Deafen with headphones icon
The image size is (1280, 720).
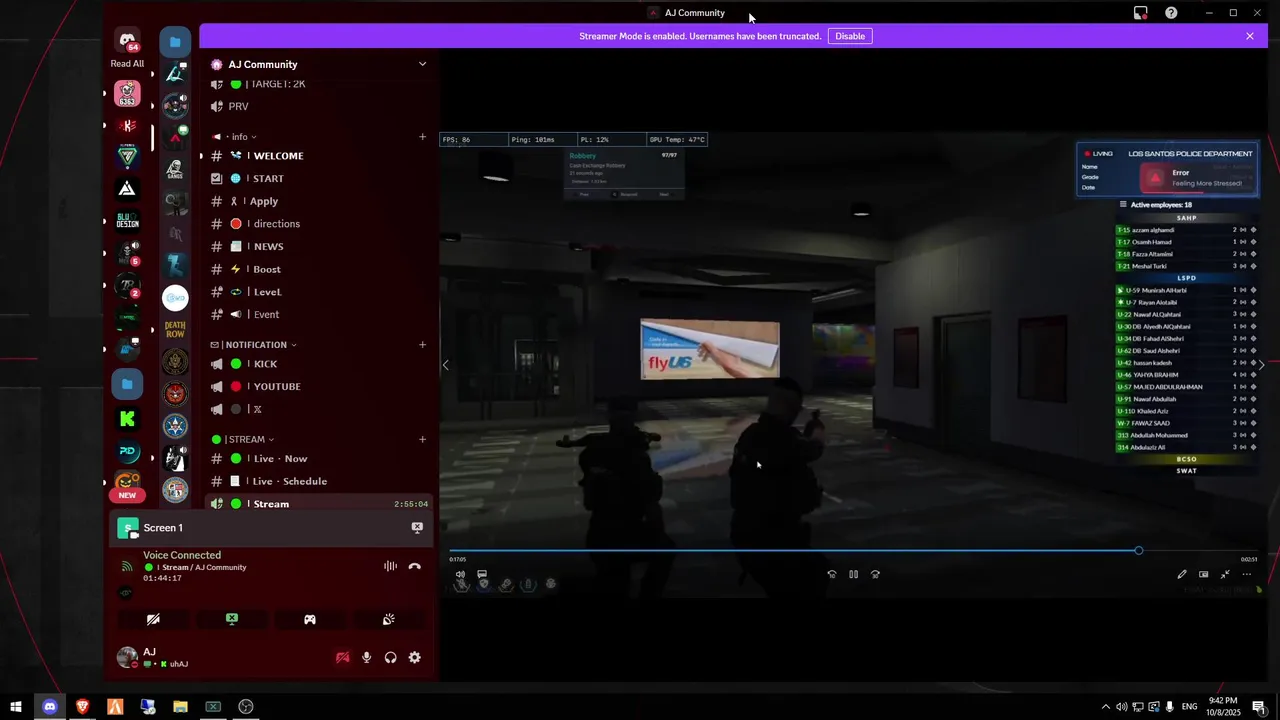[391, 657]
